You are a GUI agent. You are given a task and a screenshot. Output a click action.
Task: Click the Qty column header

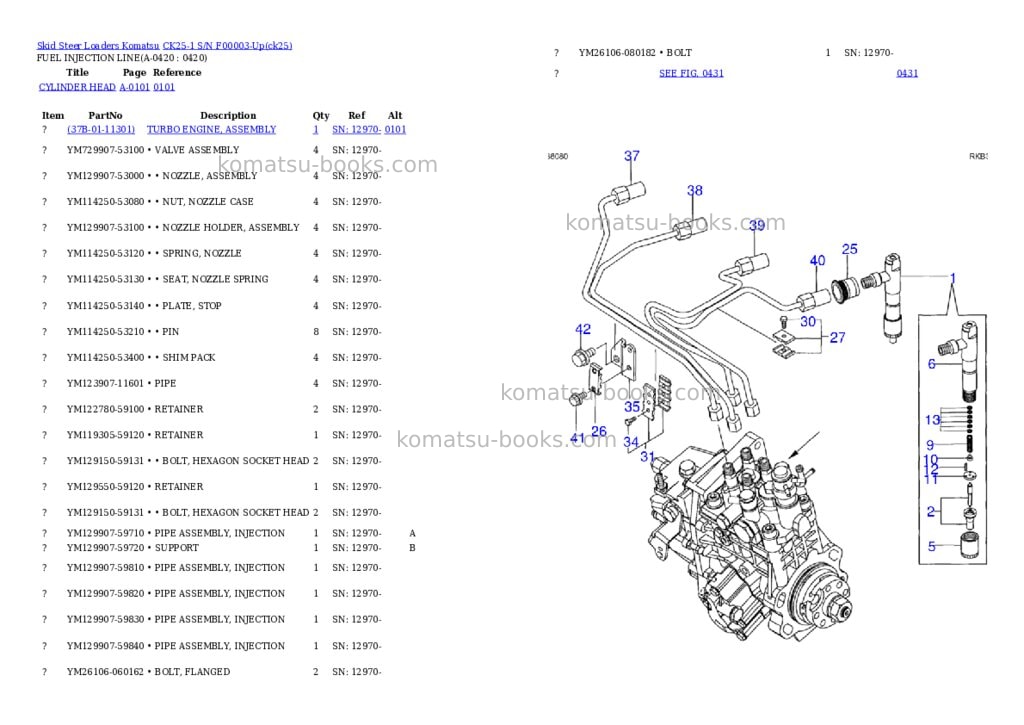pyautogui.click(x=321, y=116)
